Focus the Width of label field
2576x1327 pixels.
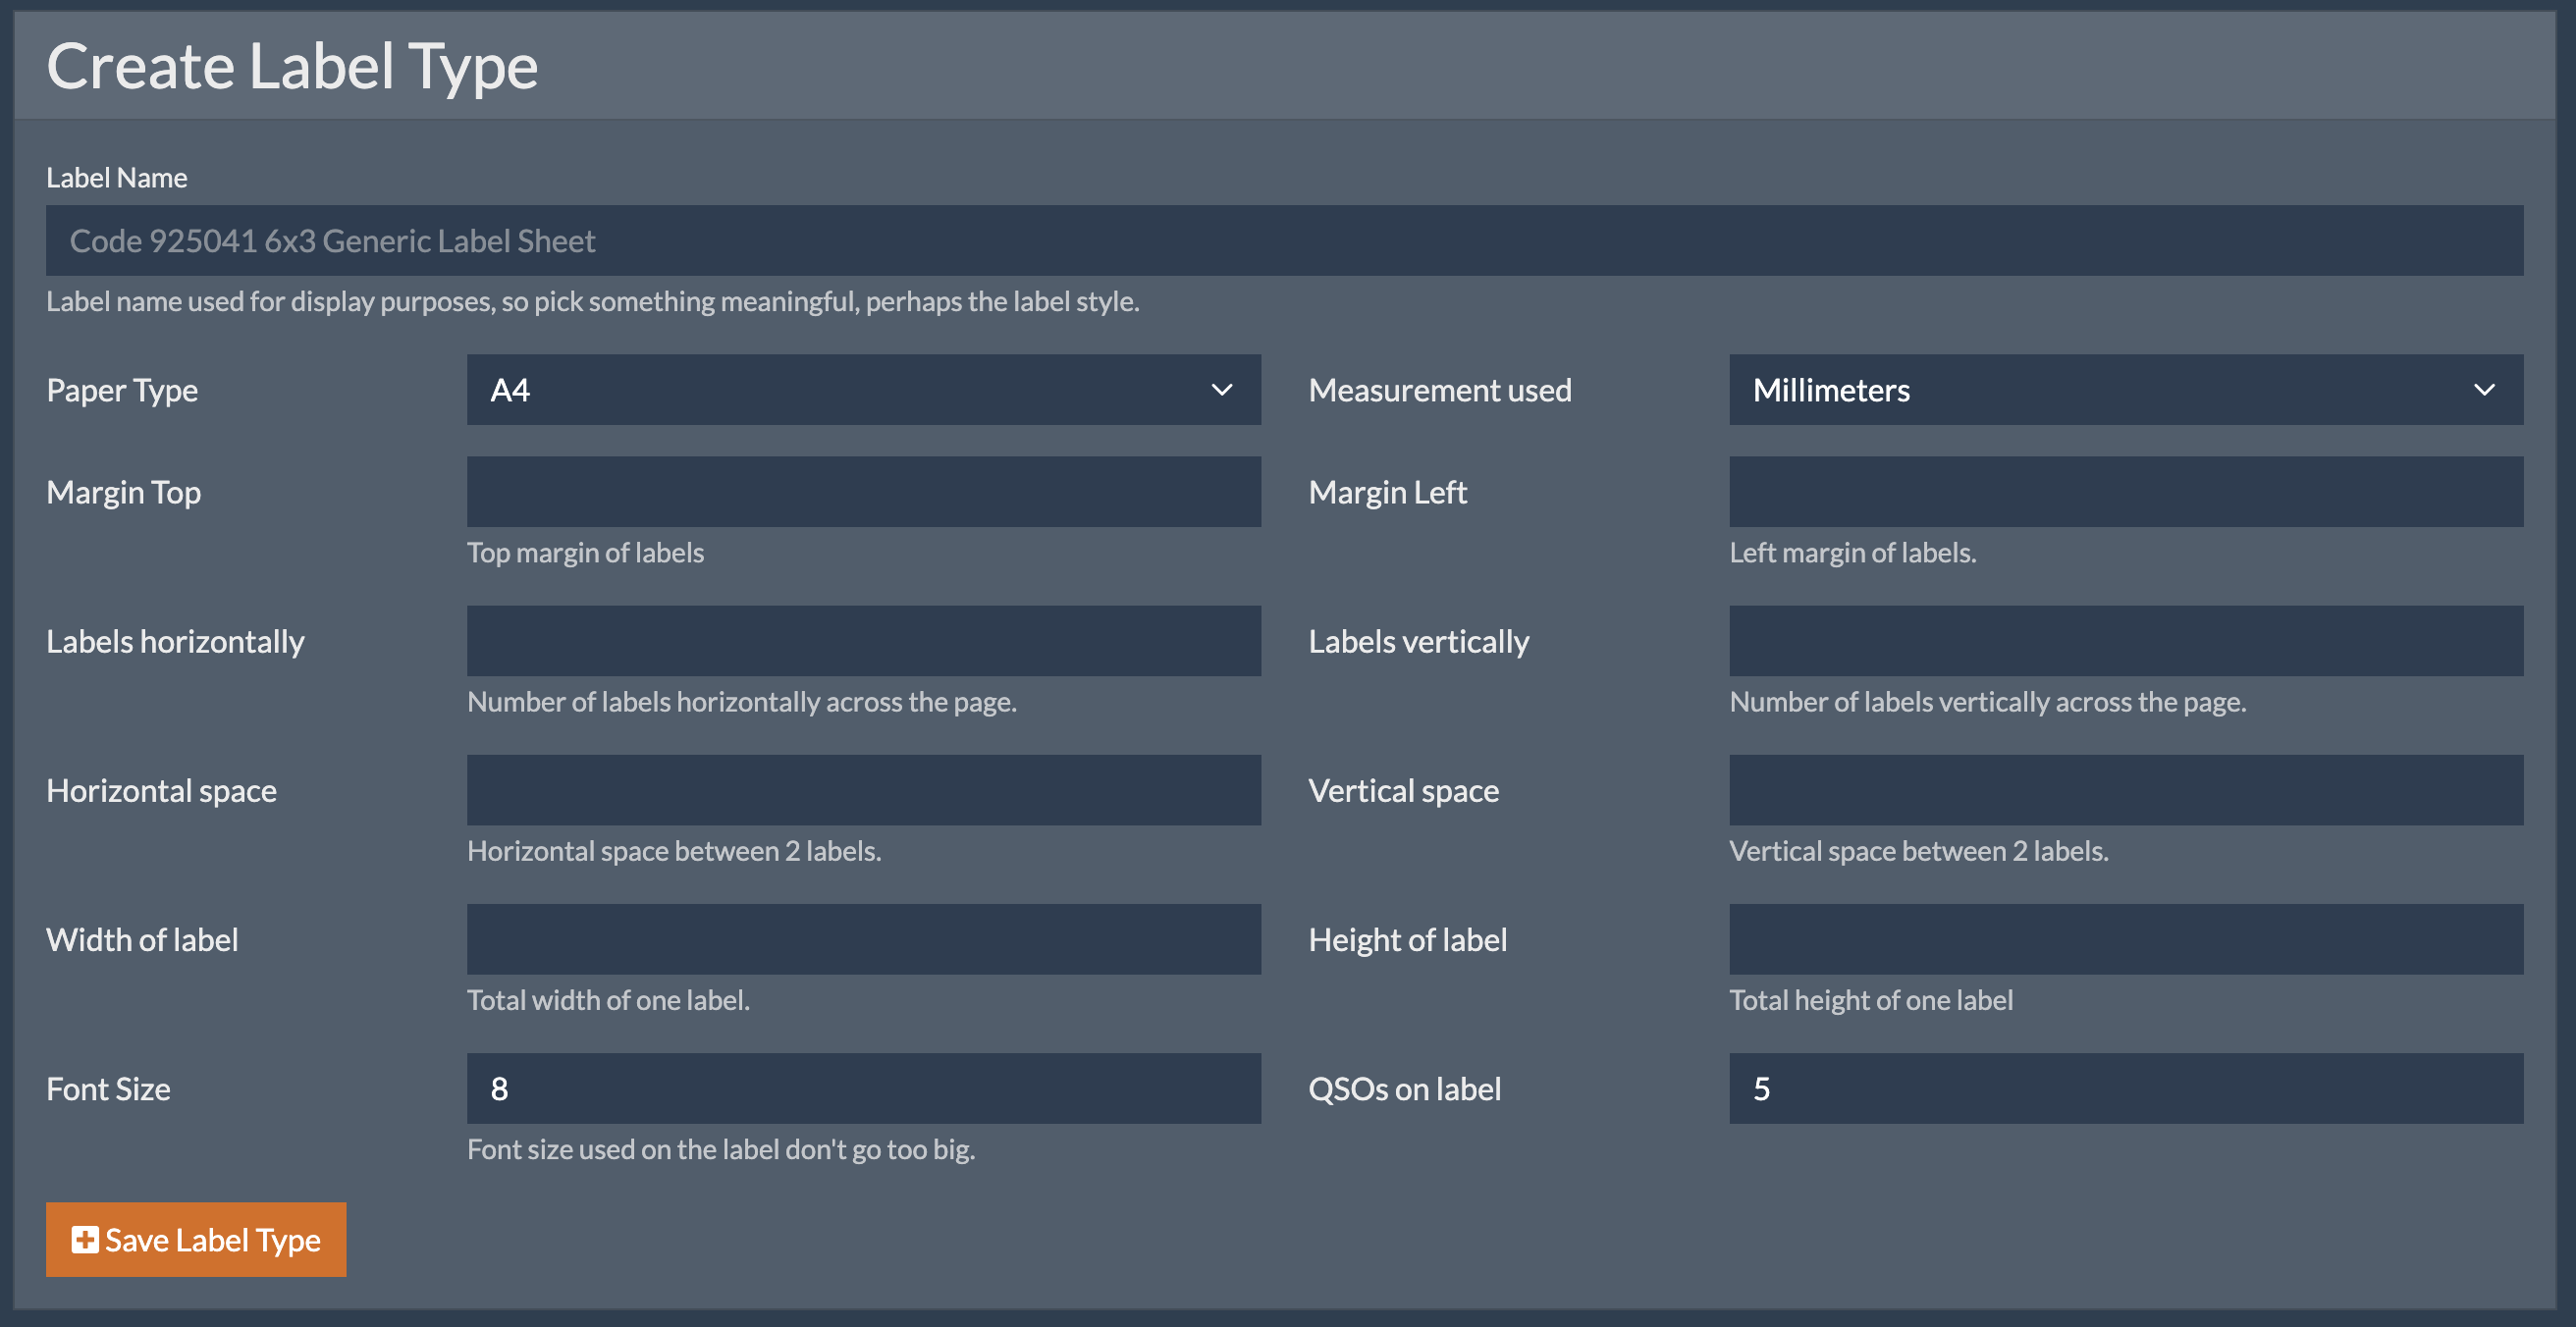tap(863, 939)
